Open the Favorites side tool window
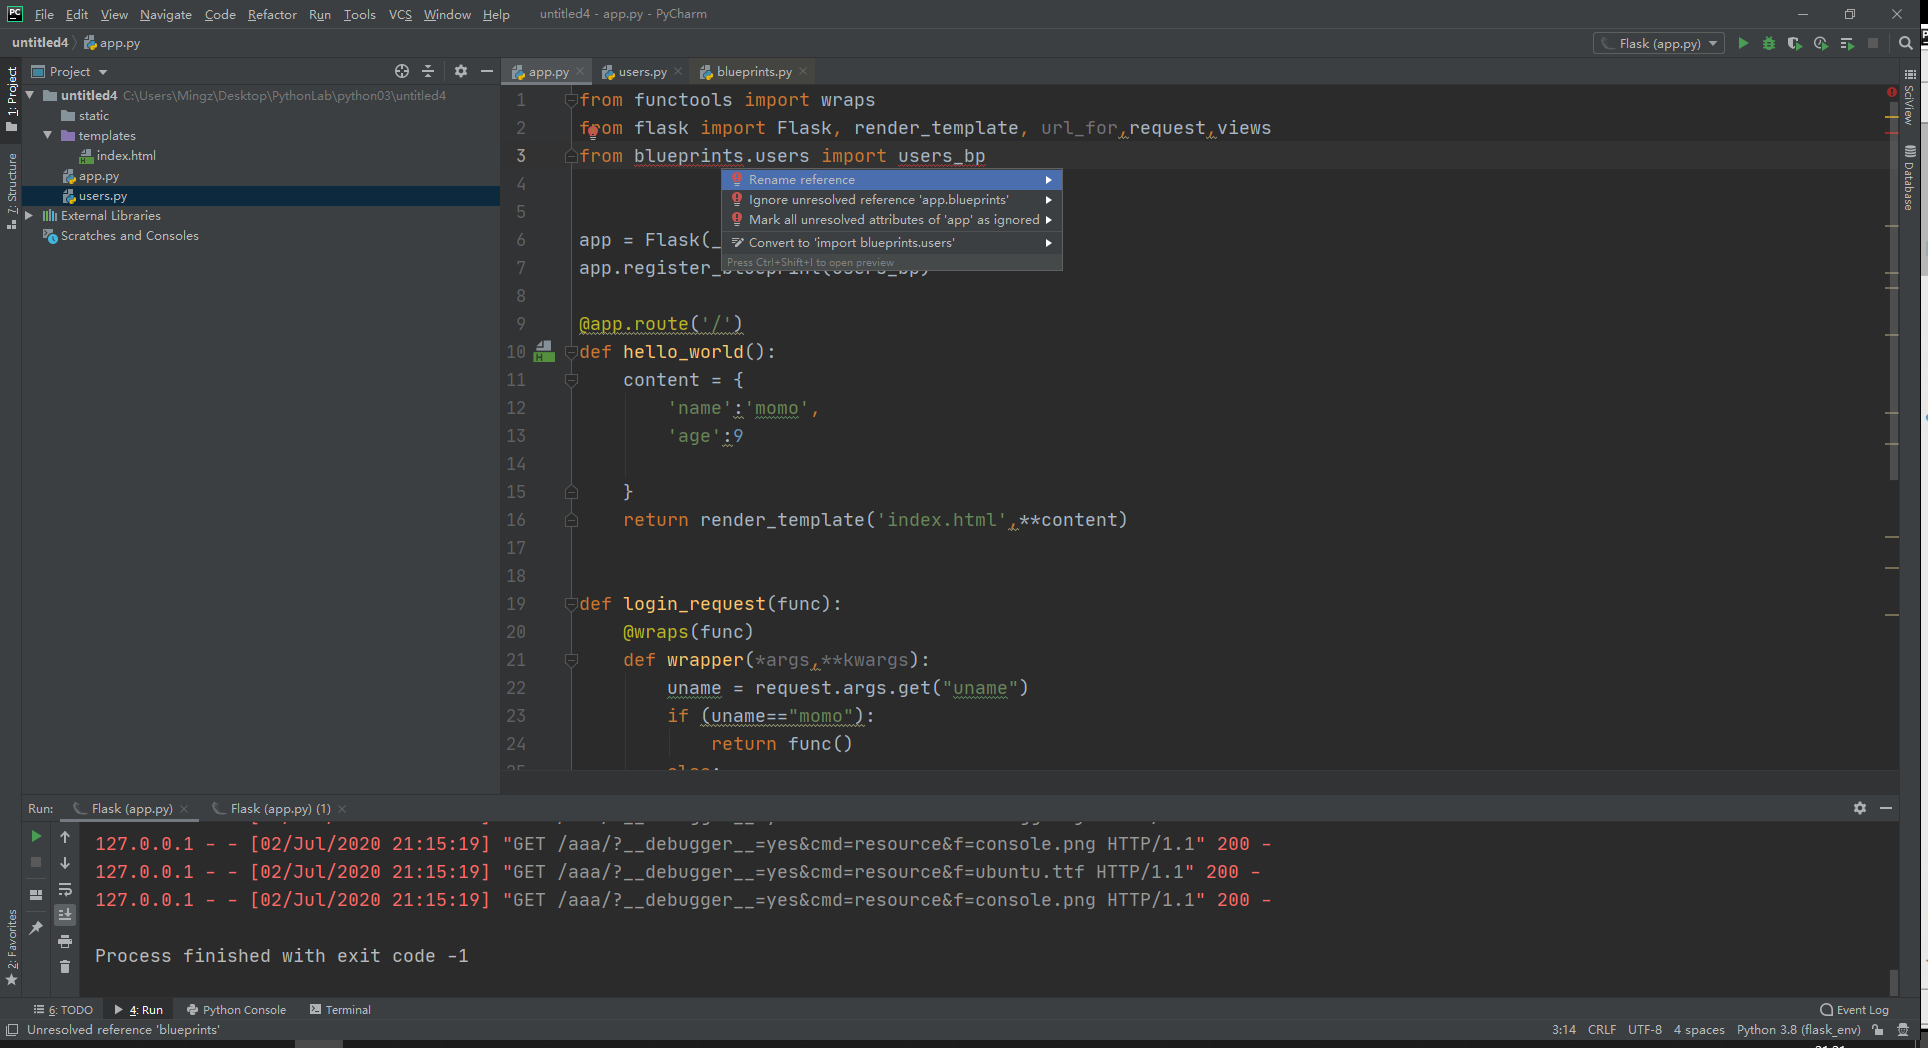Viewport: 1928px width, 1048px height. [x=12, y=946]
